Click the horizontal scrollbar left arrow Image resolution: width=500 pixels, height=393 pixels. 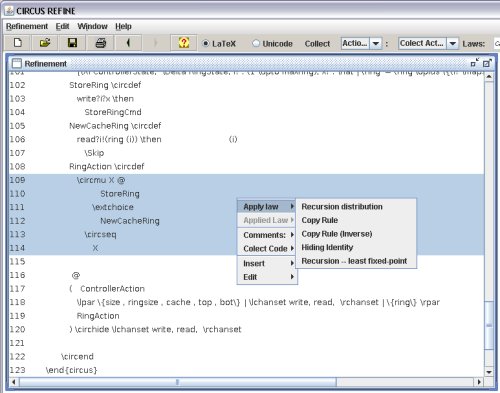tap(14, 382)
